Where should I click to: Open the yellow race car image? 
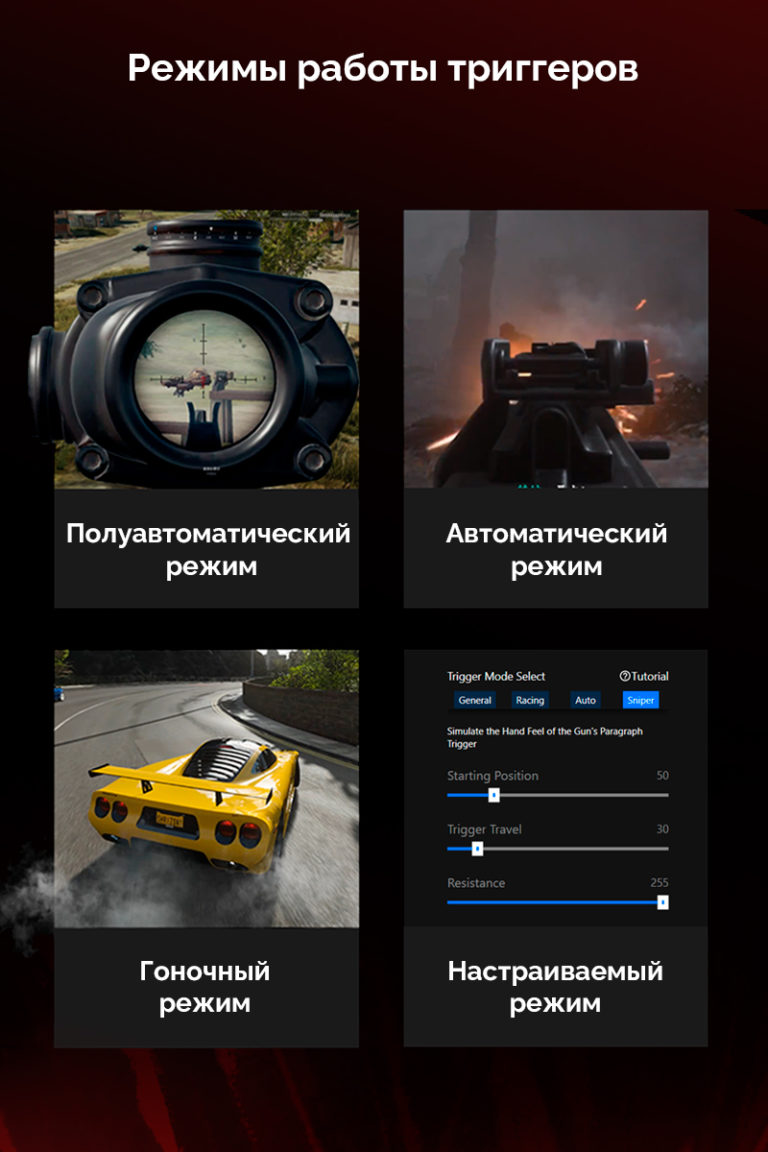[207, 788]
